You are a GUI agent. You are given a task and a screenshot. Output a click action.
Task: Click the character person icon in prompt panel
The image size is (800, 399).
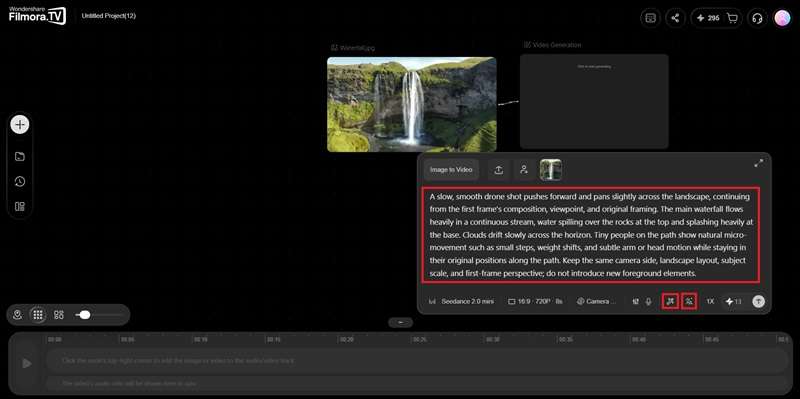click(523, 170)
